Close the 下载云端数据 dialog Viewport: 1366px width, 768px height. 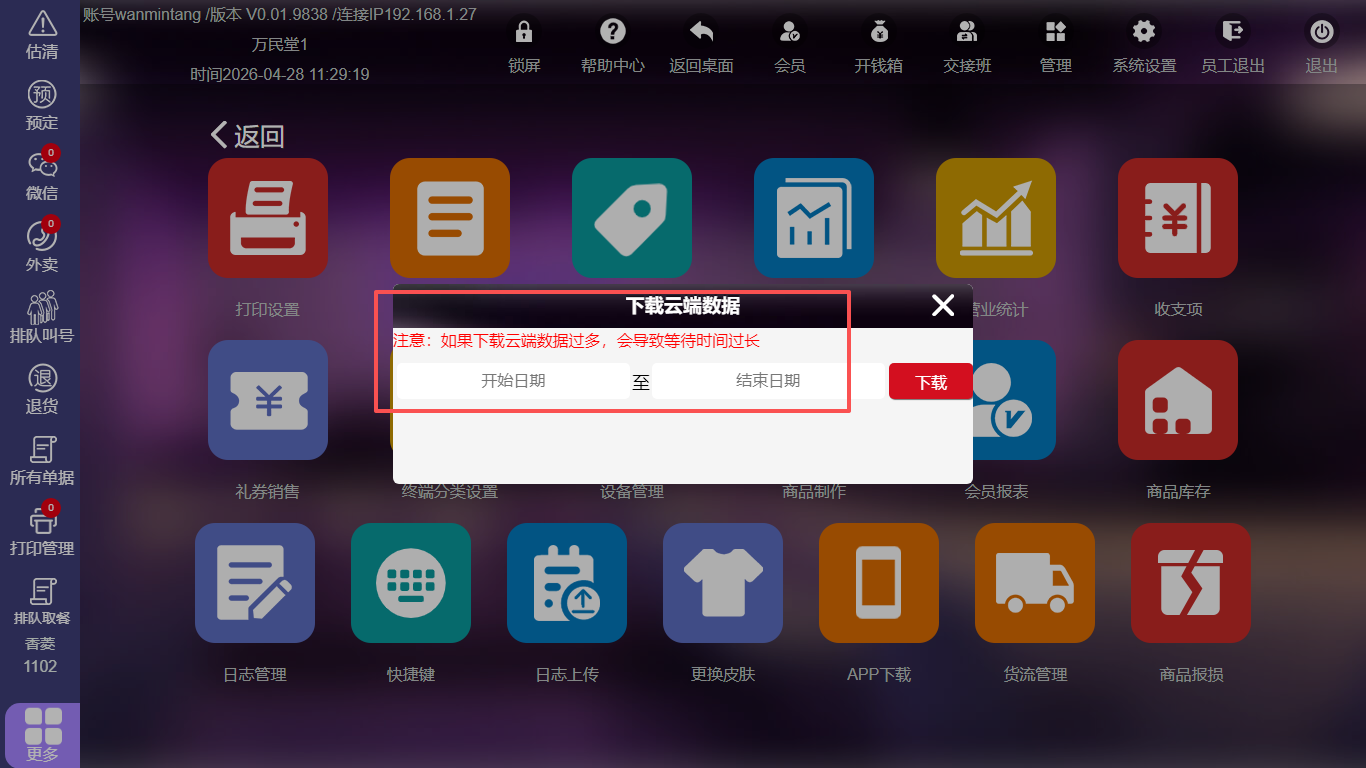tap(942, 306)
